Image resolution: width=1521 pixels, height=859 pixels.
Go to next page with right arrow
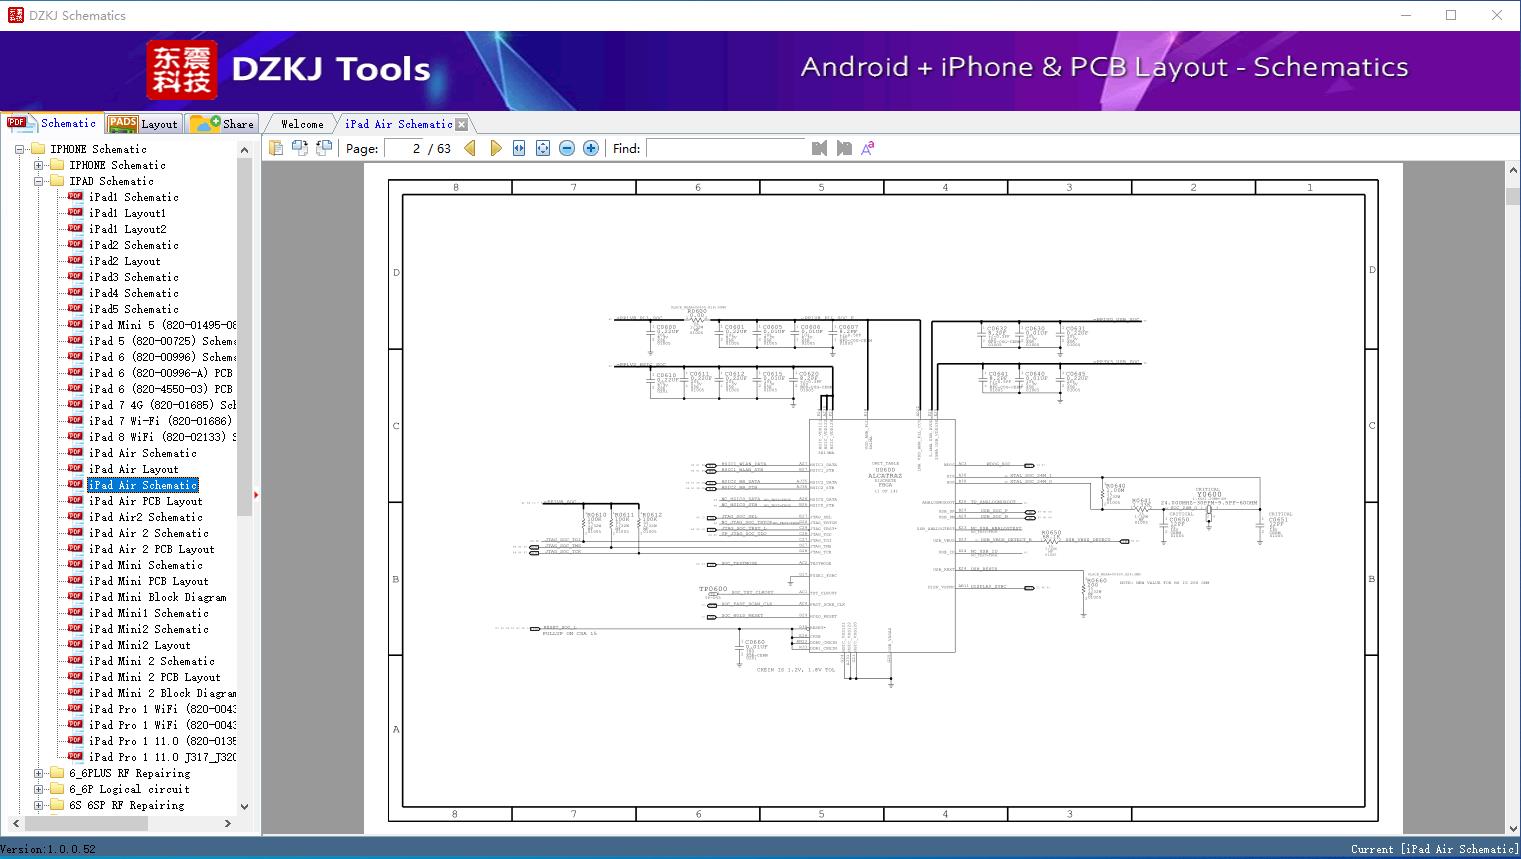[x=495, y=148]
